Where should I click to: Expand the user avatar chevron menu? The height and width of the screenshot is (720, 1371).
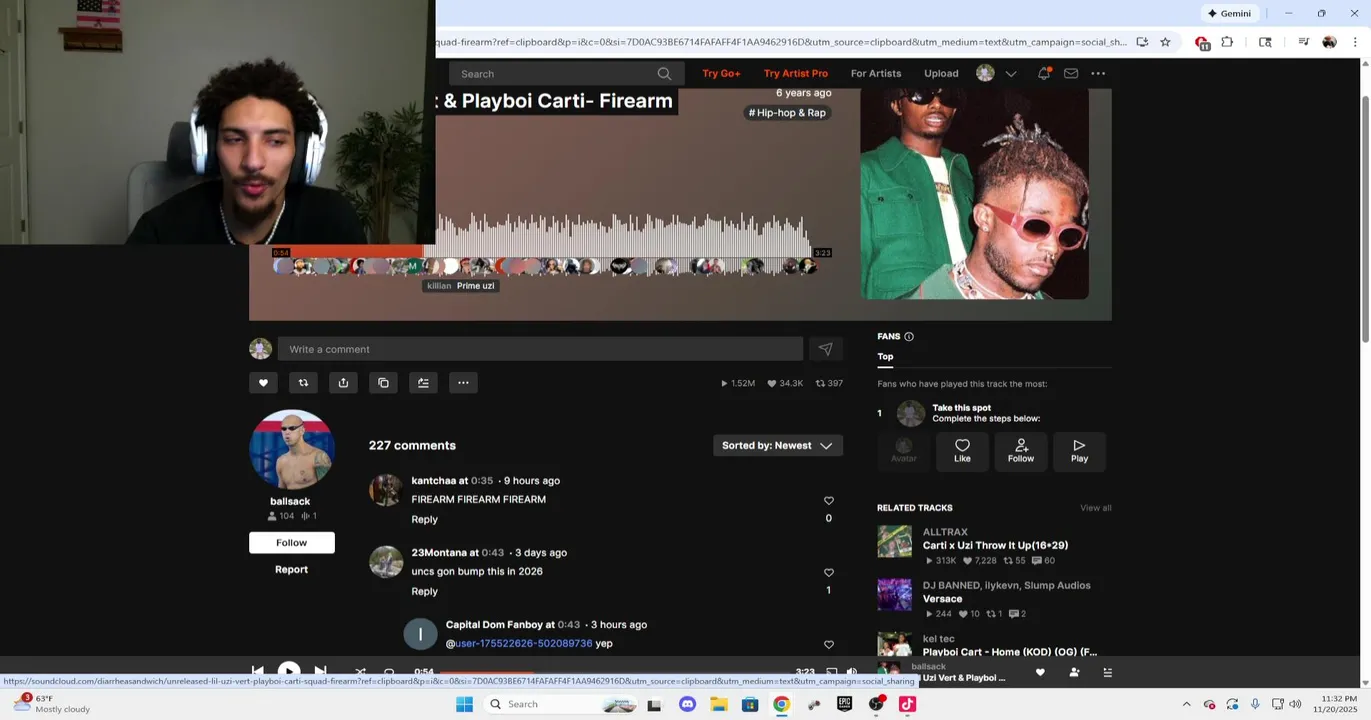(1011, 74)
